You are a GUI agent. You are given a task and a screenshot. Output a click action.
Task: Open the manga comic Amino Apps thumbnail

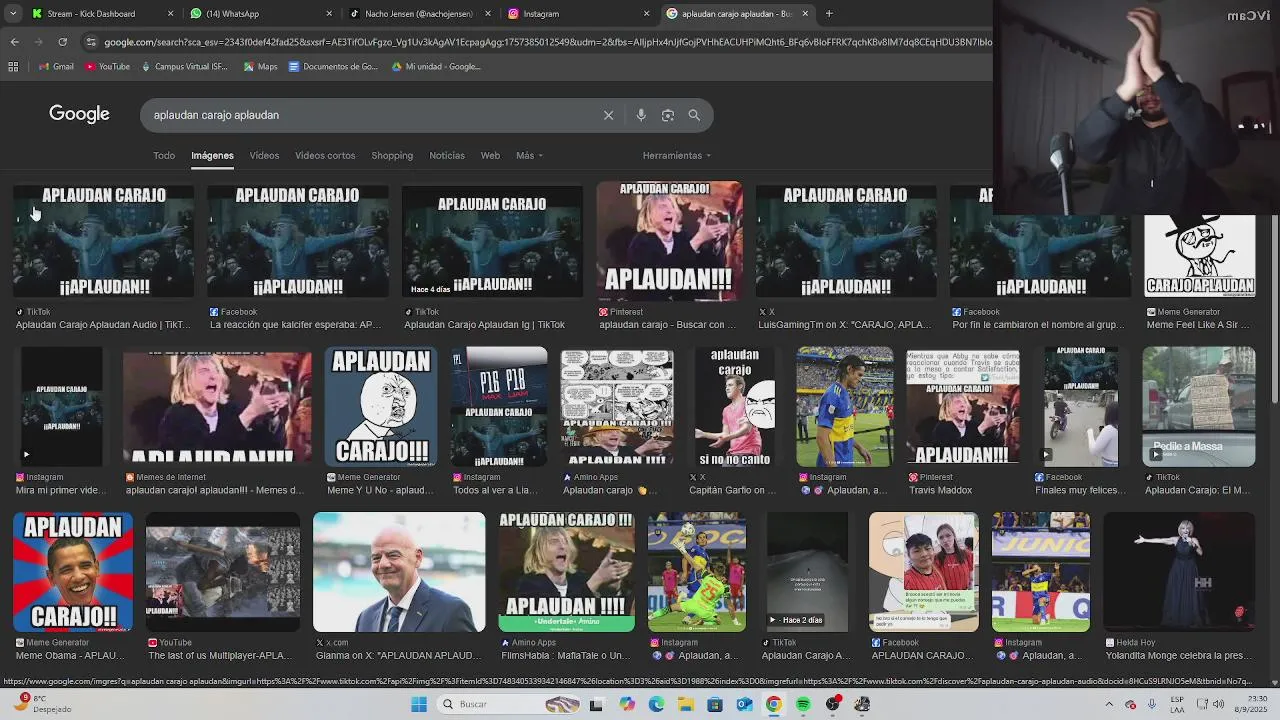pos(617,407)
